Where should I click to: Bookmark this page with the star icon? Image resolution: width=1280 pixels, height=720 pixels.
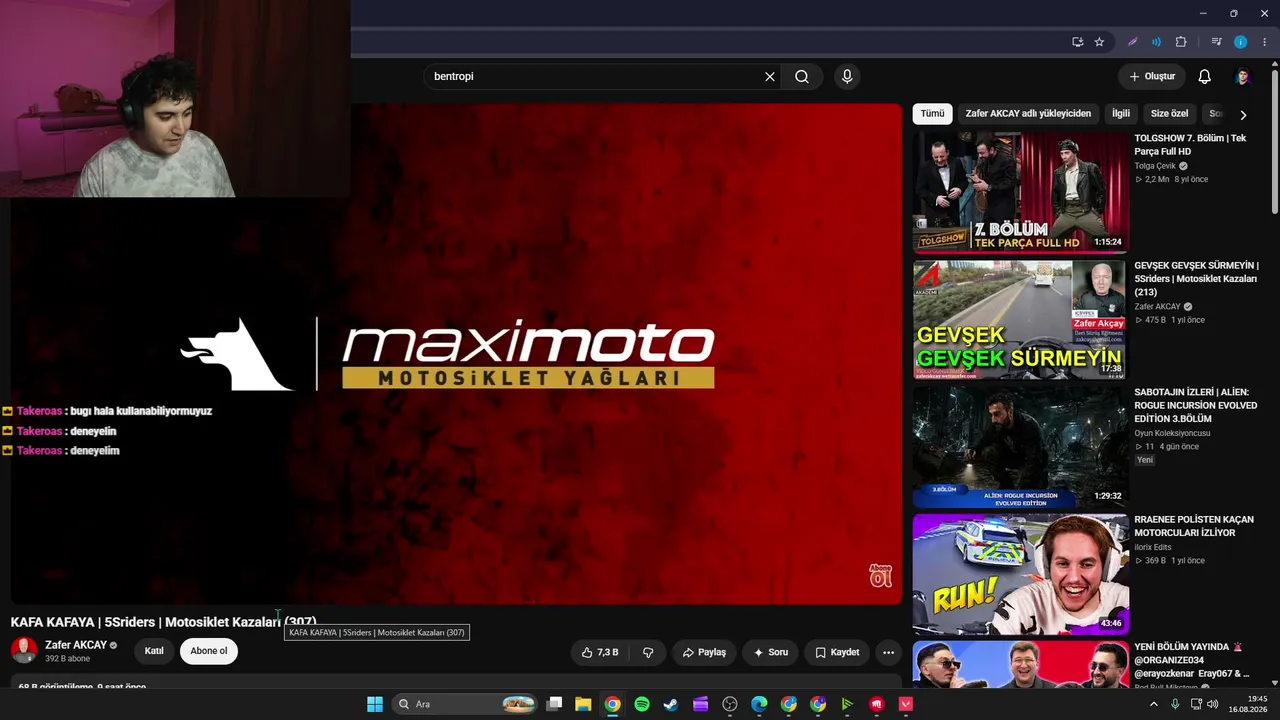(1099, 42)
